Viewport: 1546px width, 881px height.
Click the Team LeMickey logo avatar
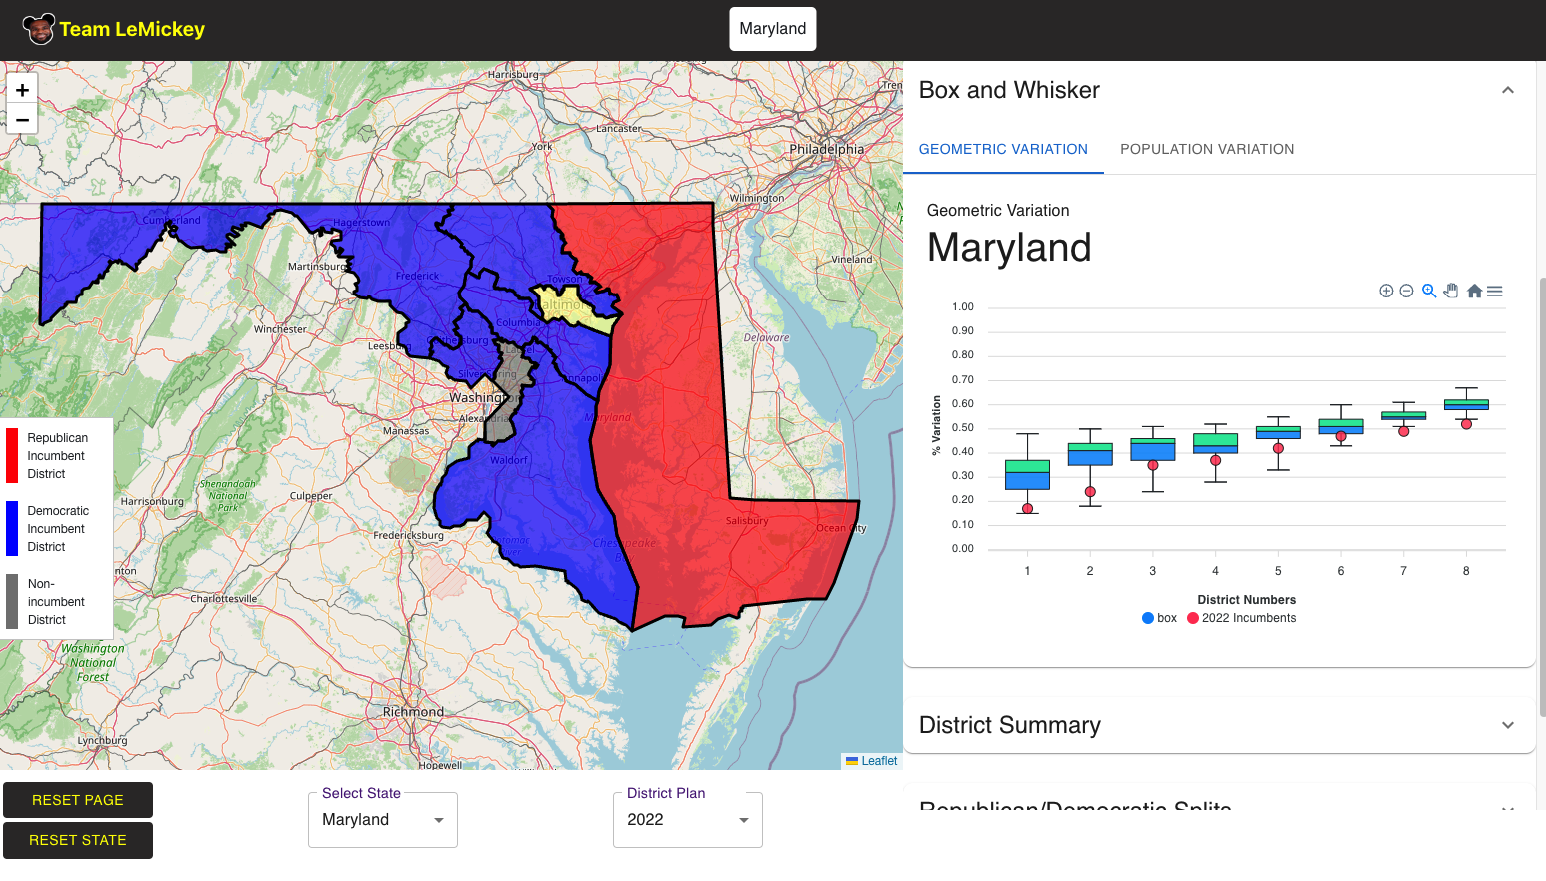[39, 29]
